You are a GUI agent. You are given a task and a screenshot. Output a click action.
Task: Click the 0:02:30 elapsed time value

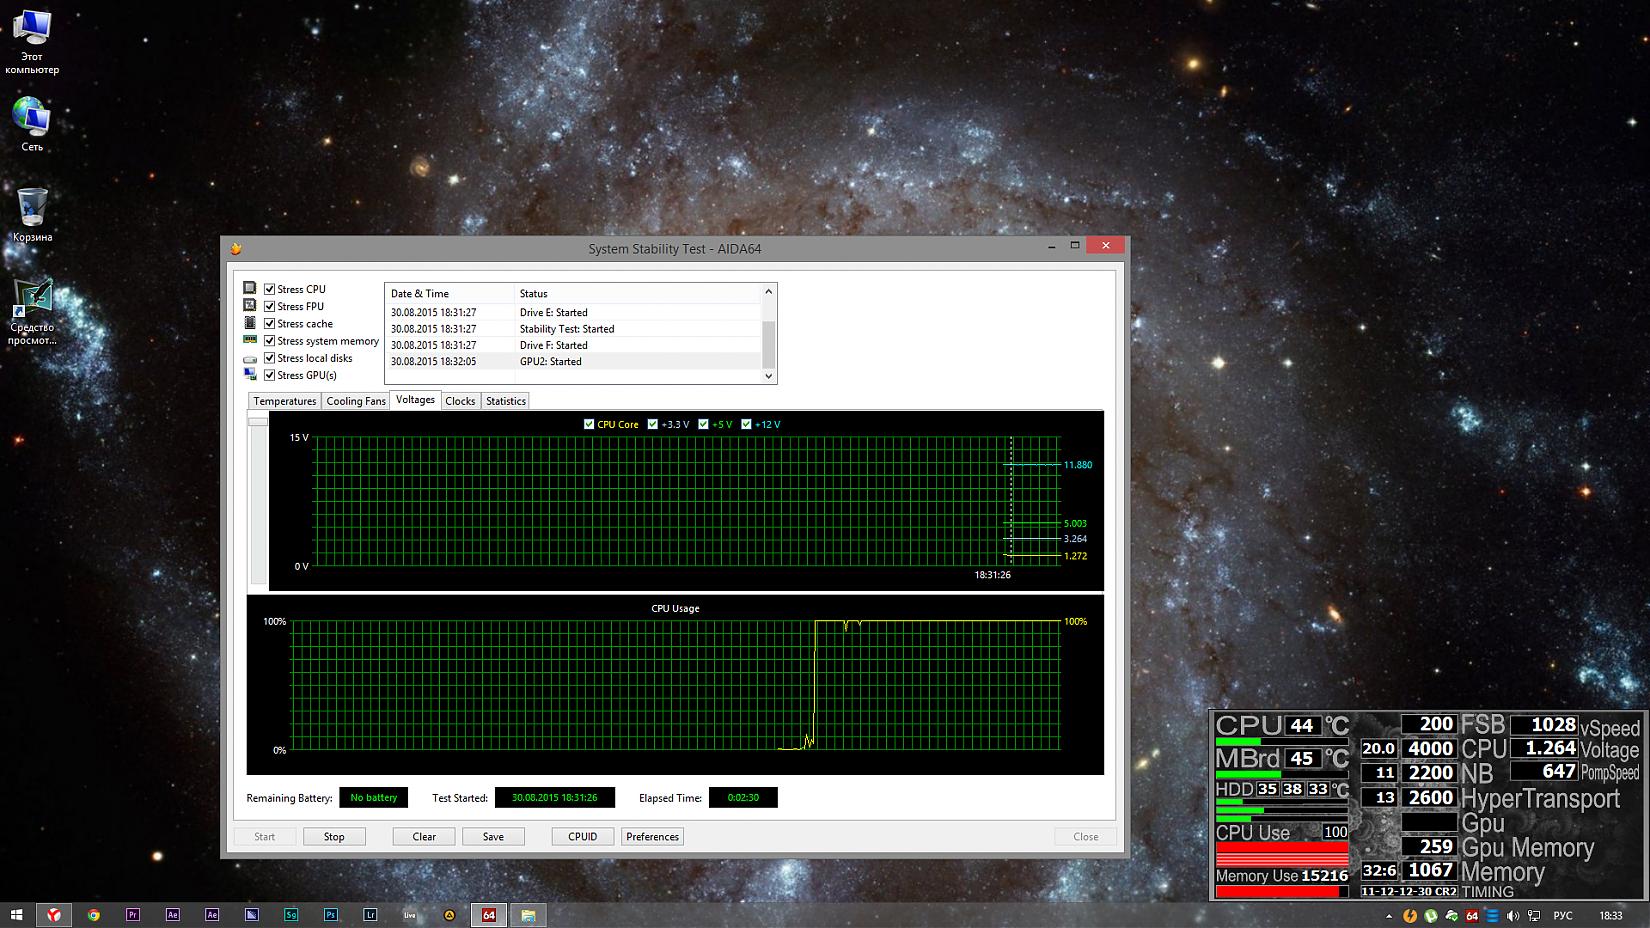pos(743,798)
